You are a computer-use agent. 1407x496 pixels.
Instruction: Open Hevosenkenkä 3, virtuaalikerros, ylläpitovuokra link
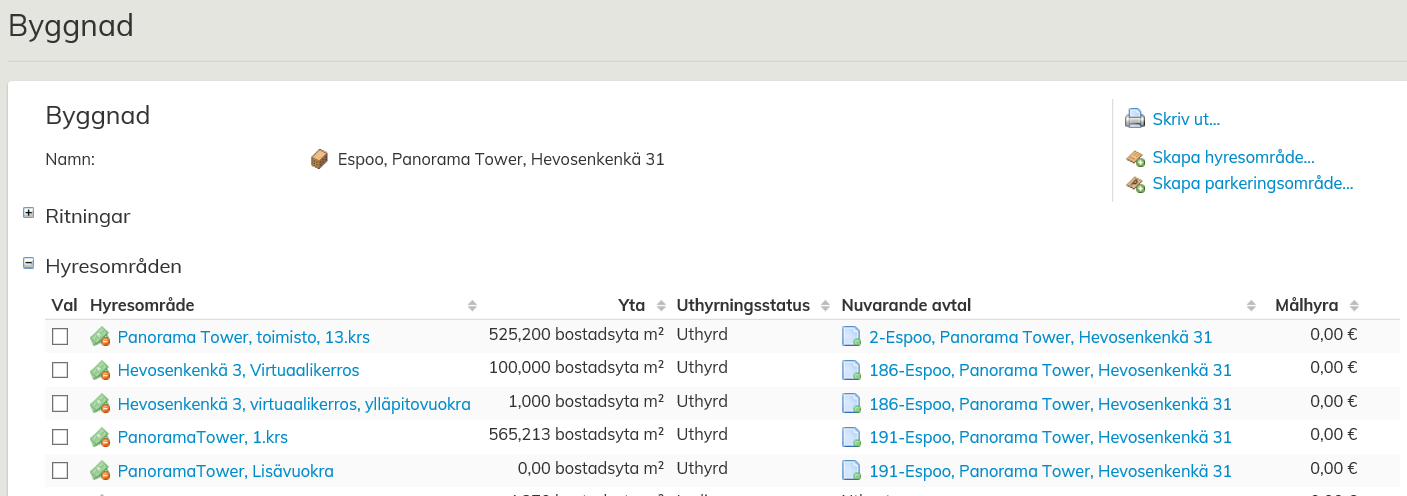pos(294,404)
